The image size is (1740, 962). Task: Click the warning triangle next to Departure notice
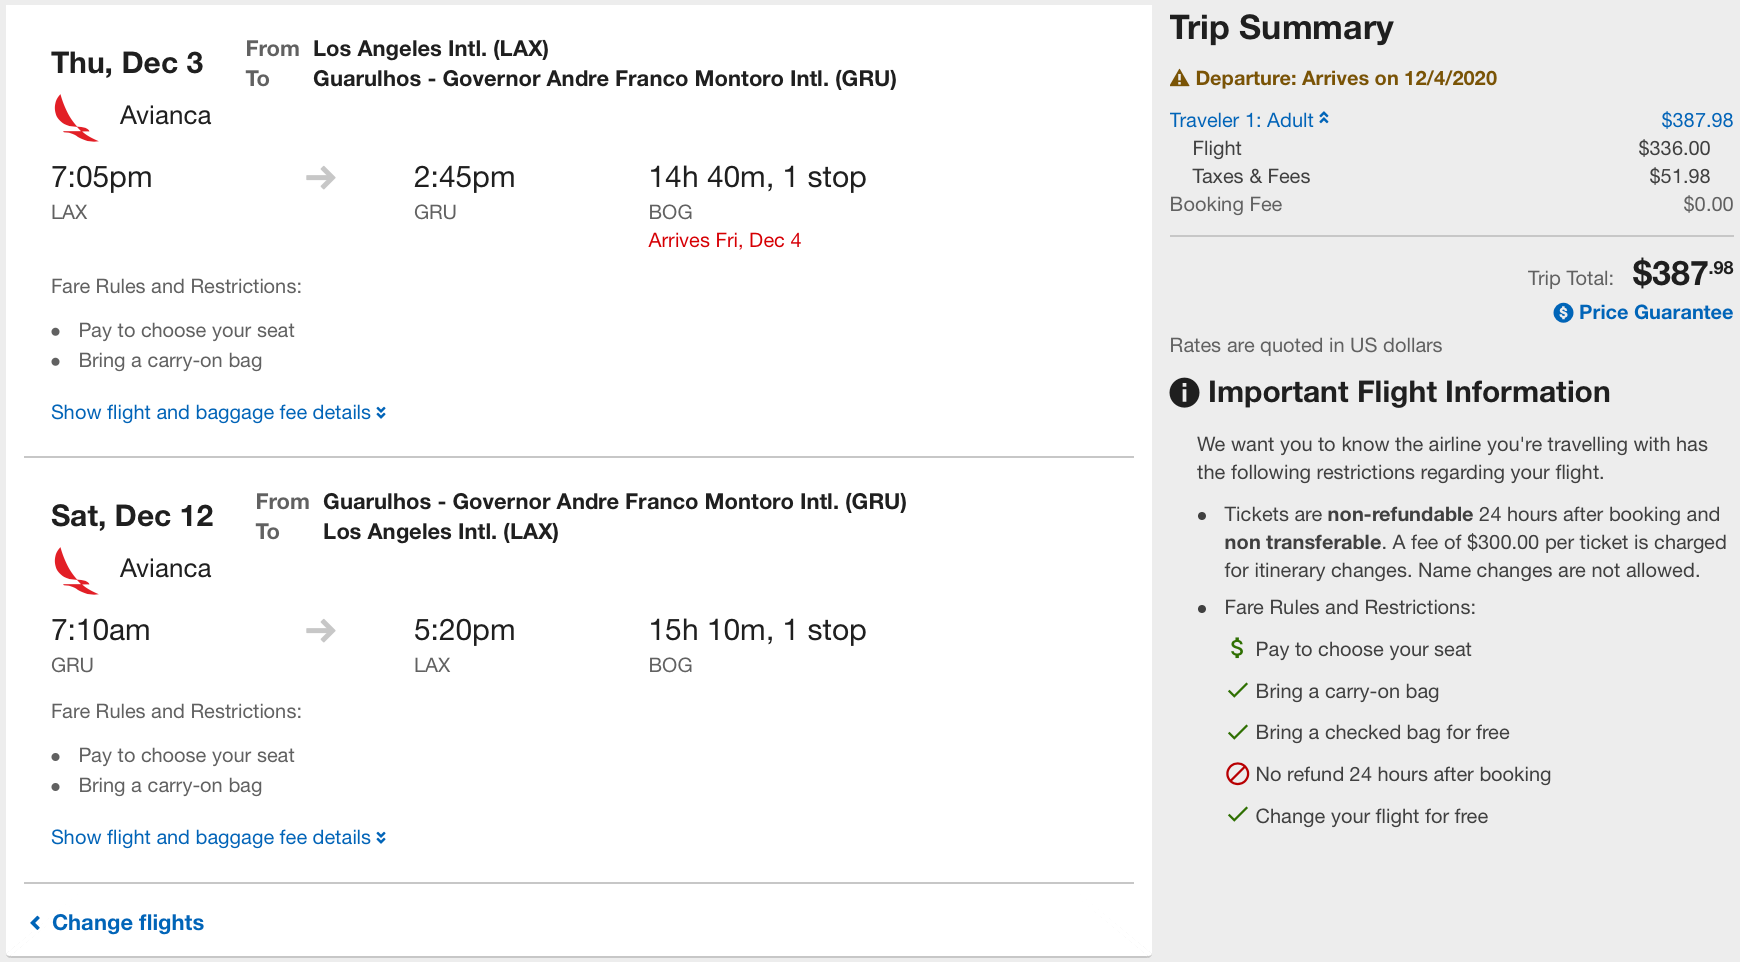1179,78
